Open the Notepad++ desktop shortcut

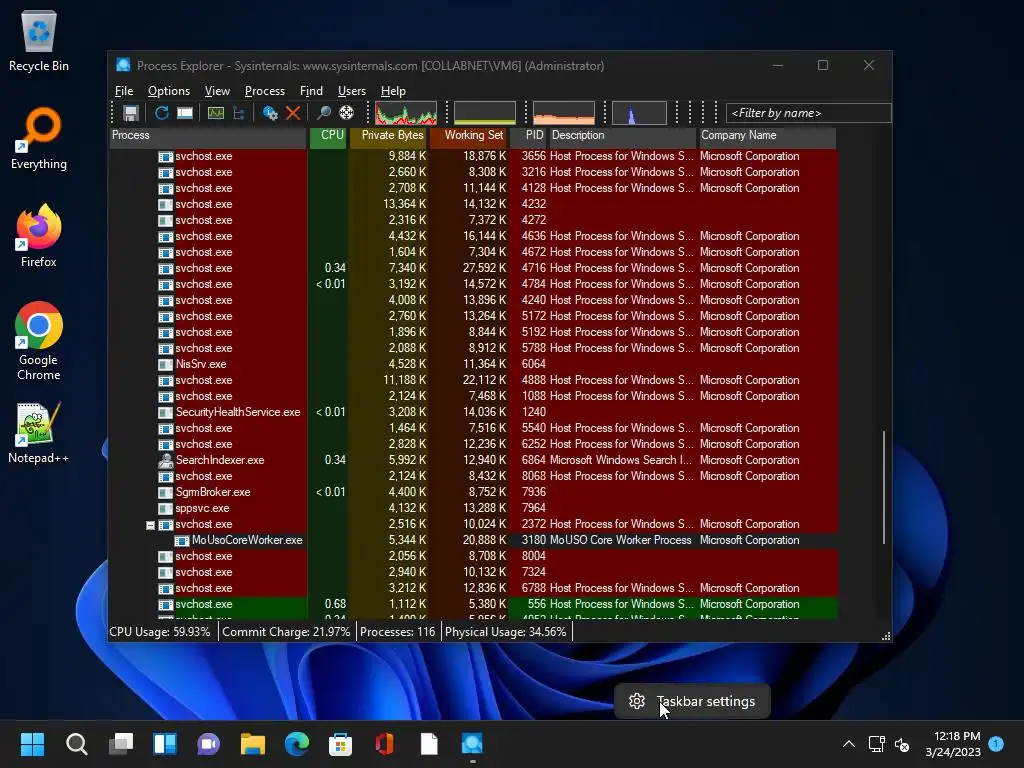coord(39,434)
